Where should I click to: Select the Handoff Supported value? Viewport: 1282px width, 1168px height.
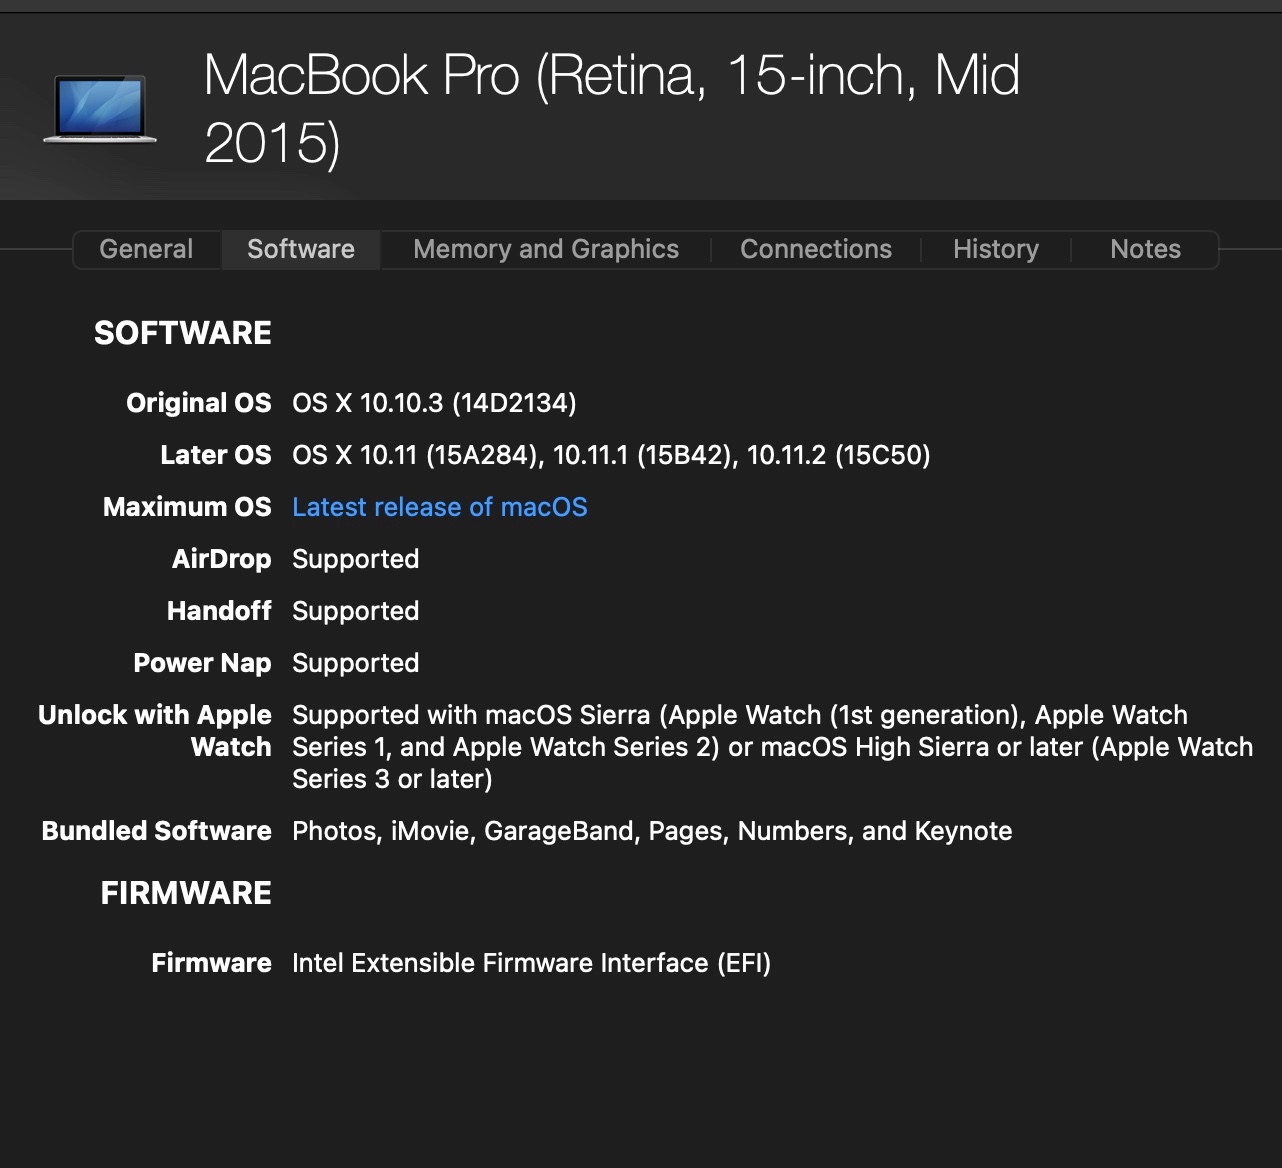tap(355, 611)
